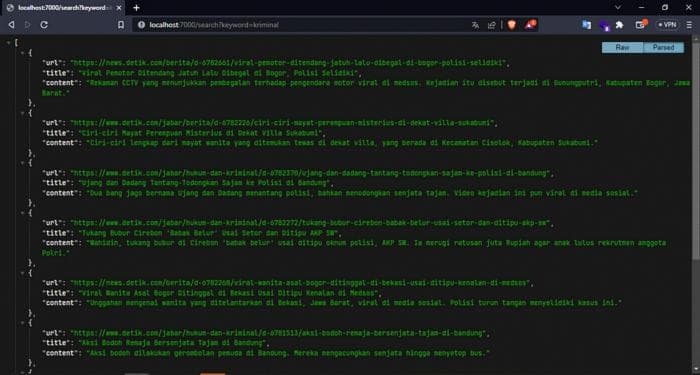The width and height of the screenshot is (700, 375).
Task: Click title "Aksi Bodoh Remaja Bersenjata Tajam di Bandung"
Action: coord(172,343)
